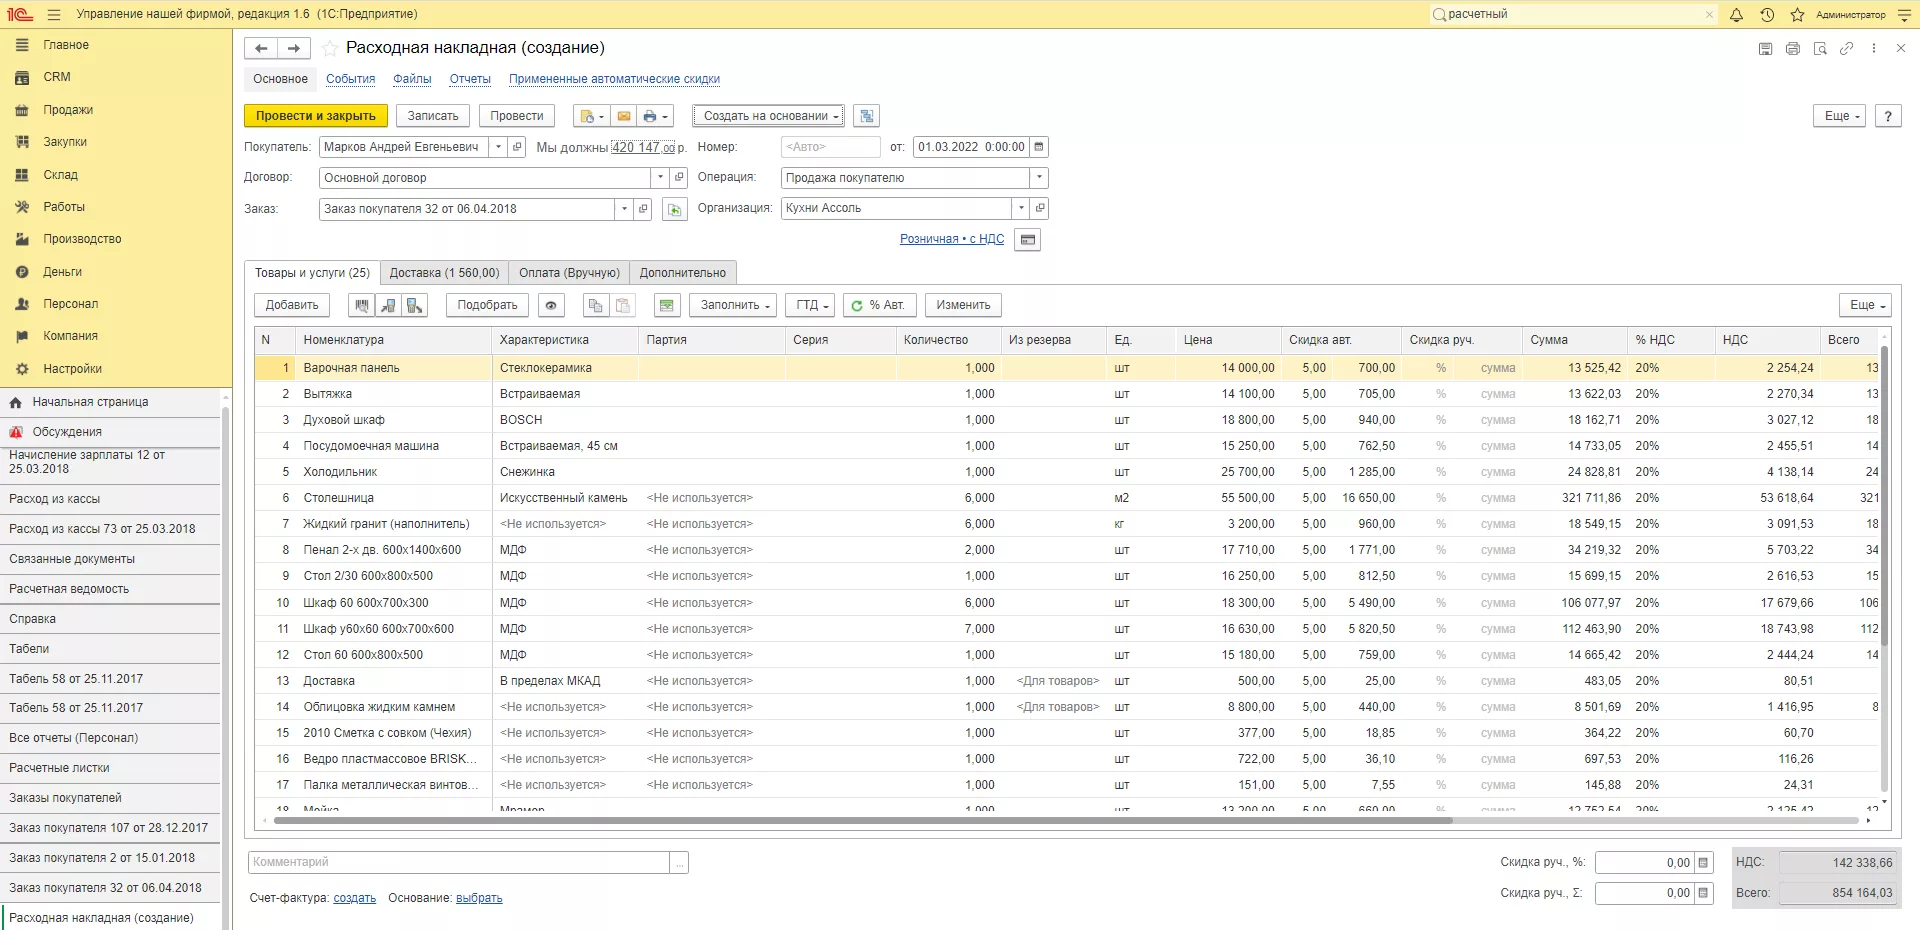1920x930 pixels.
Task: Click выбрать link for Основание
Action: click(479, 898)
